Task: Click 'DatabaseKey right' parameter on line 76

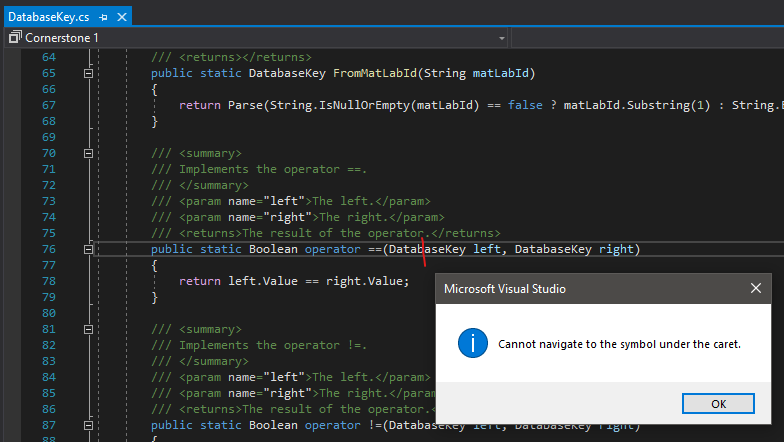Action: tap(574, 250)
